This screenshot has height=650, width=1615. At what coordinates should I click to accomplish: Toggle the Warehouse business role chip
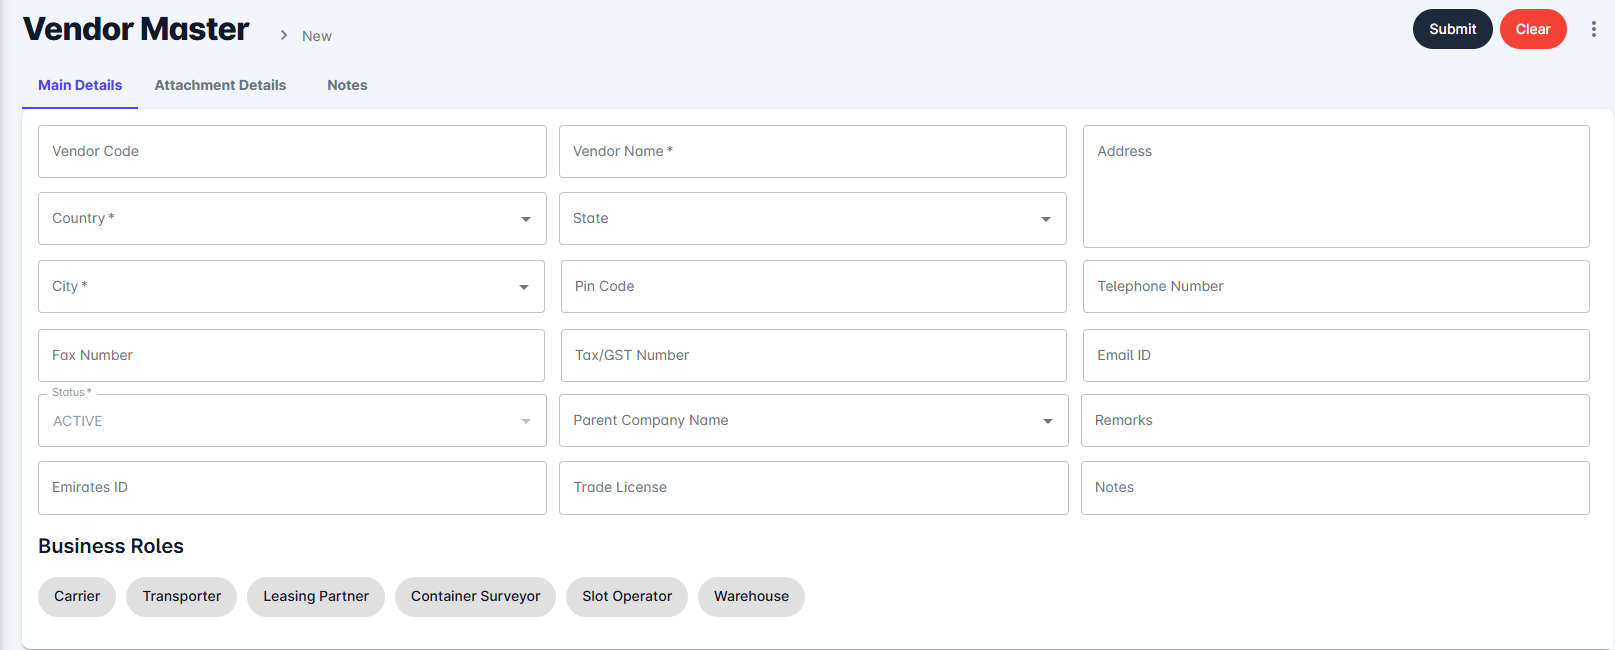[x=751, y=597]
